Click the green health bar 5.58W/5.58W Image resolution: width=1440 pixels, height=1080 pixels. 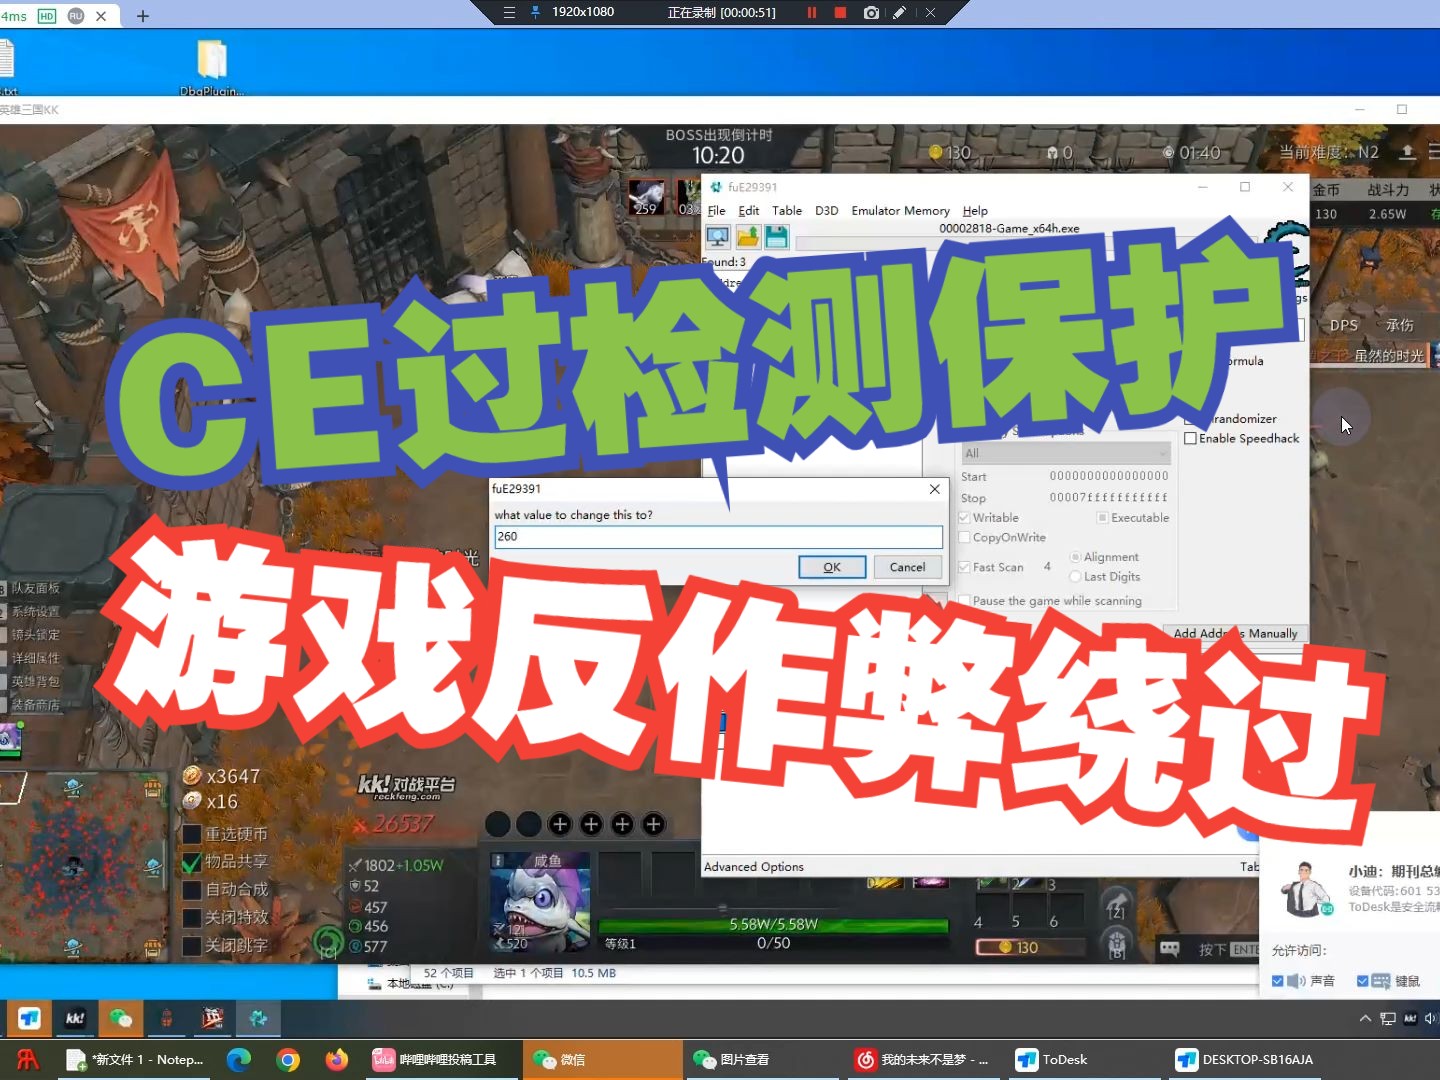pos(773,925)
